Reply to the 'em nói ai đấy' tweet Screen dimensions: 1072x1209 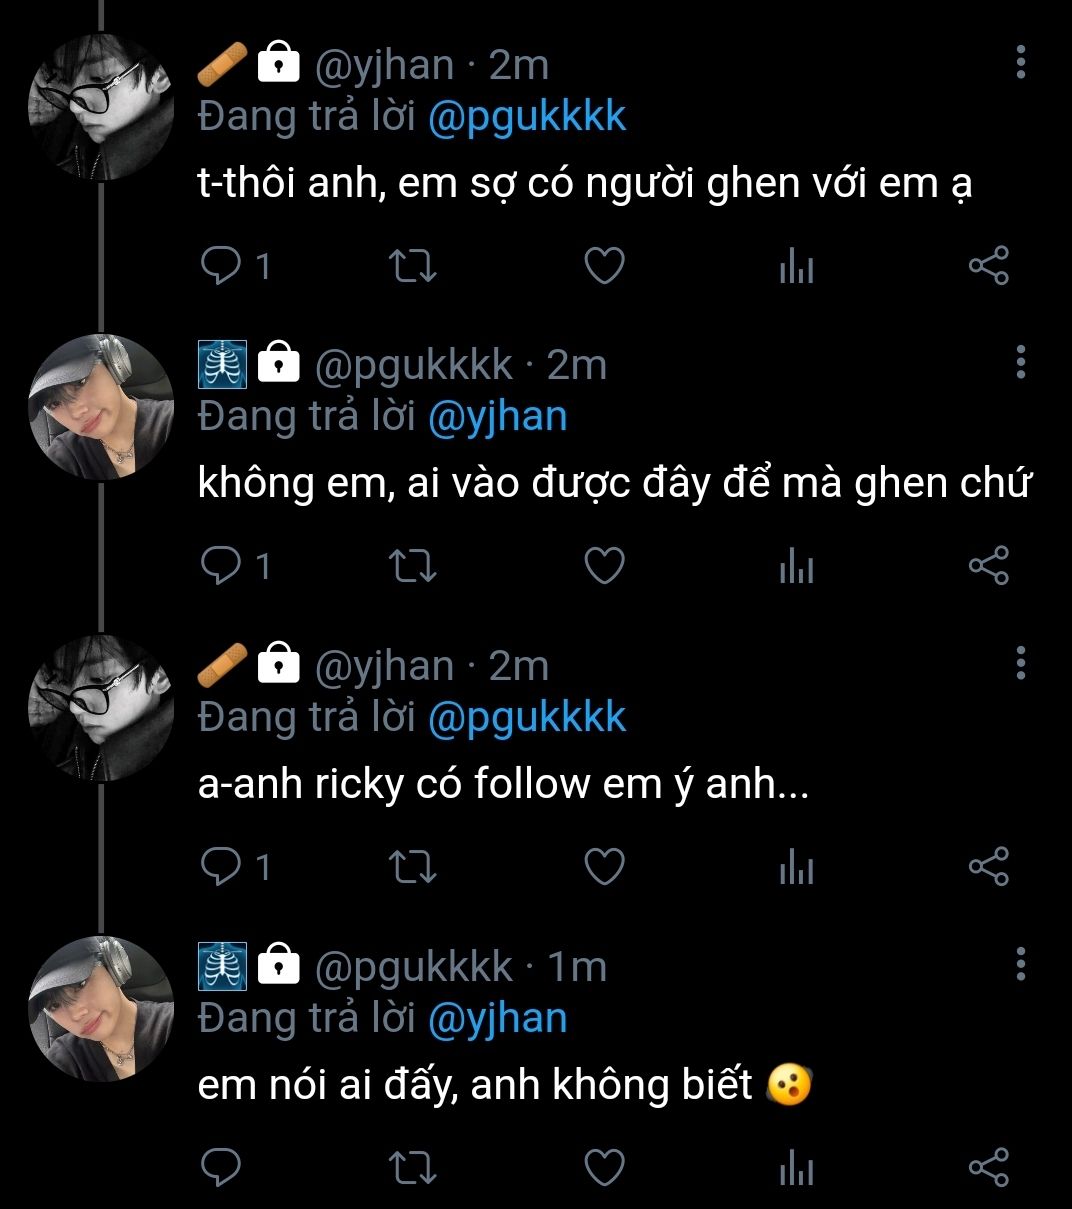(221, 1167)
